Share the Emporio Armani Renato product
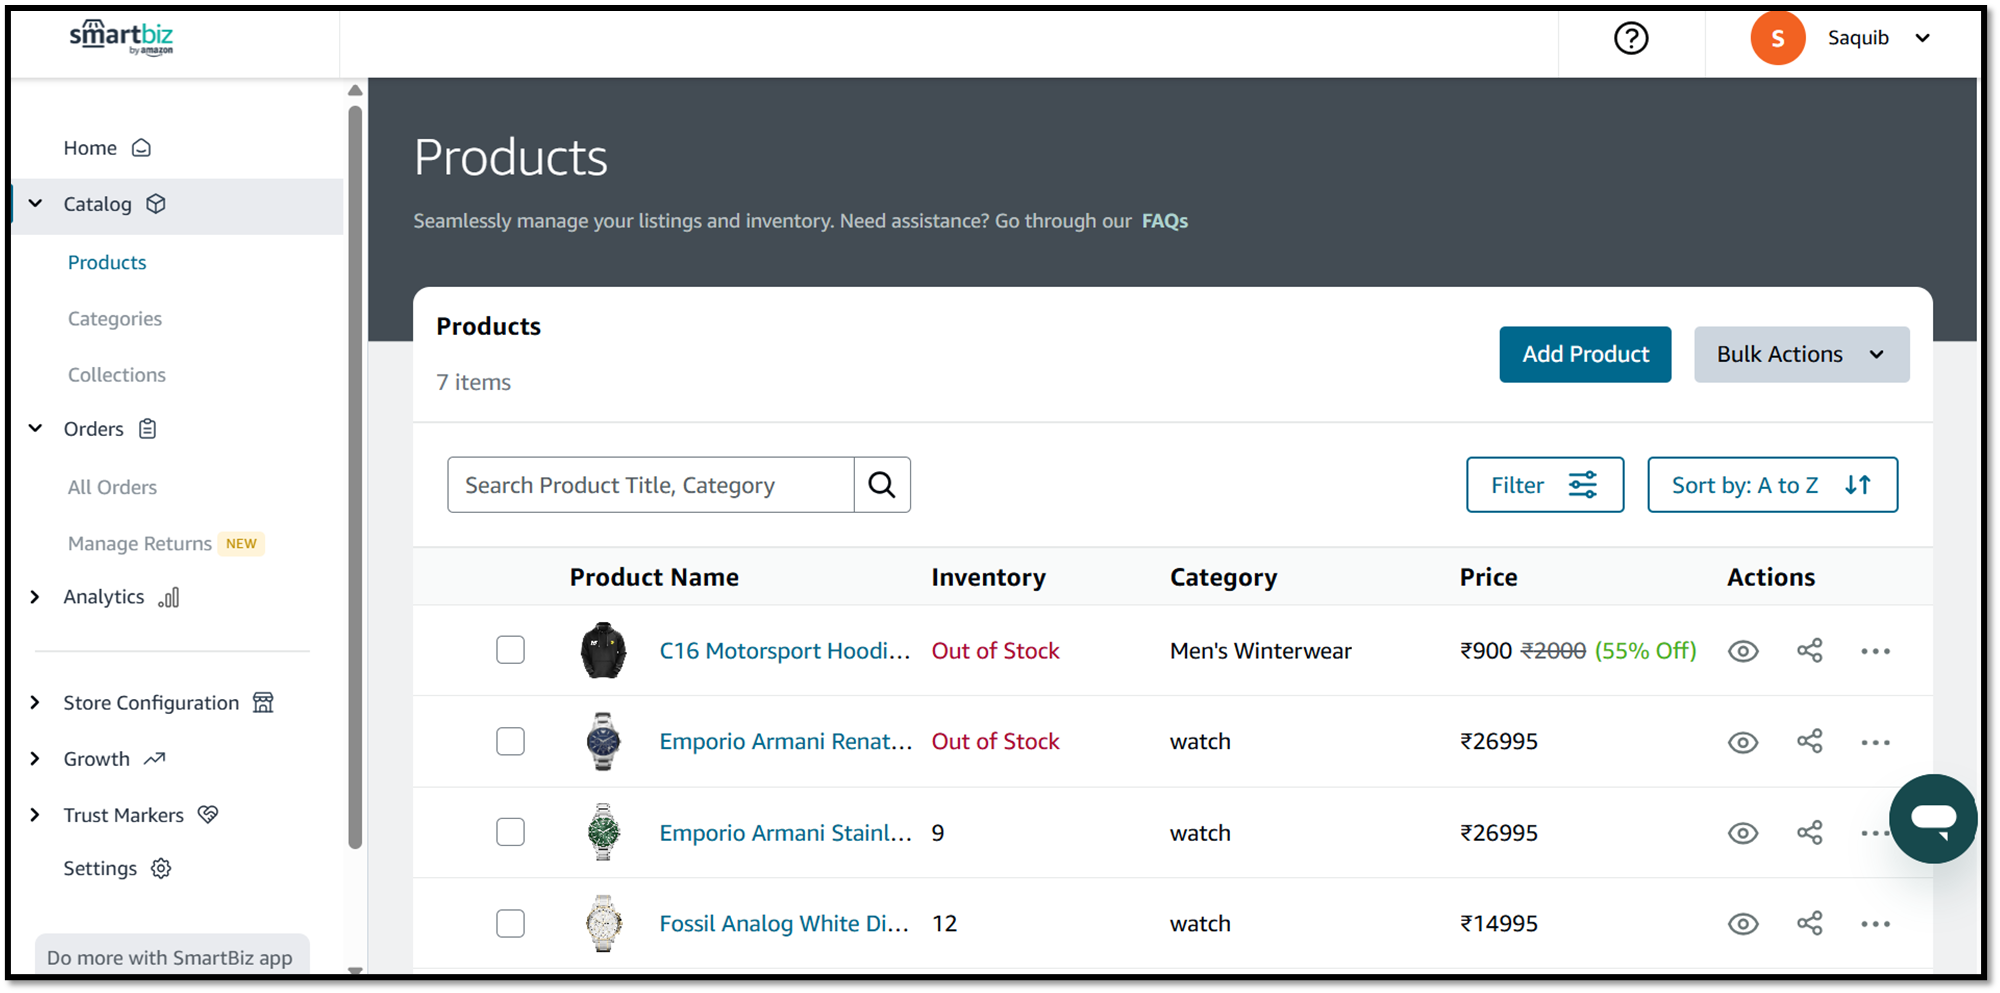Screen dimensions: 2000x993 (1809, 742)
